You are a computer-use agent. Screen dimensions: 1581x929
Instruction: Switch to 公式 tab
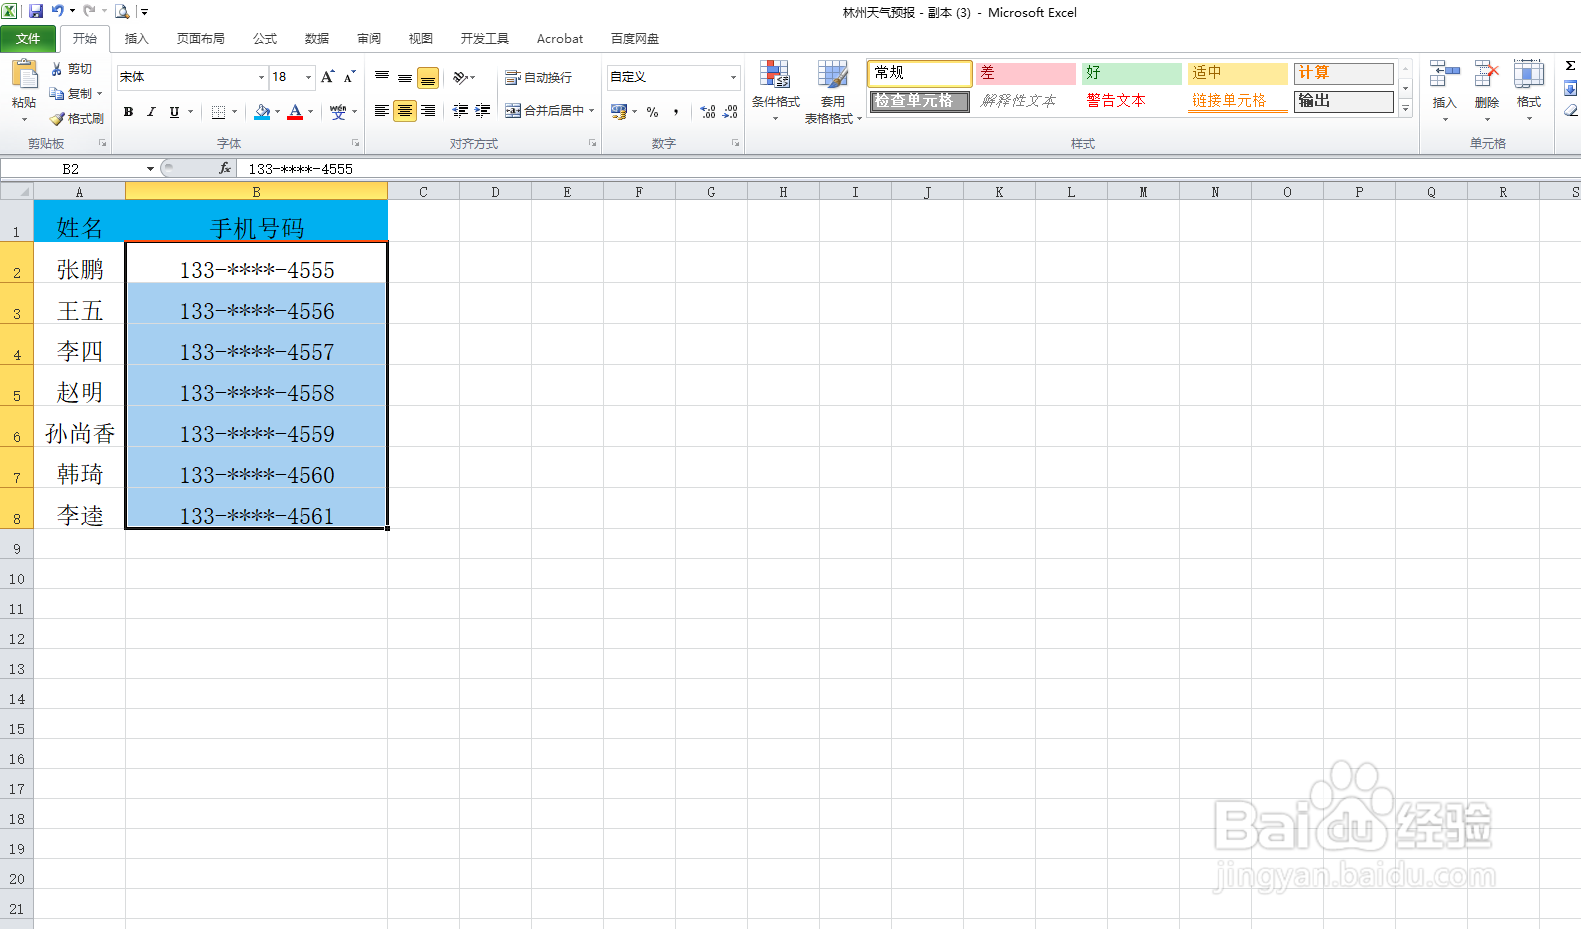(x=265, y=39)
